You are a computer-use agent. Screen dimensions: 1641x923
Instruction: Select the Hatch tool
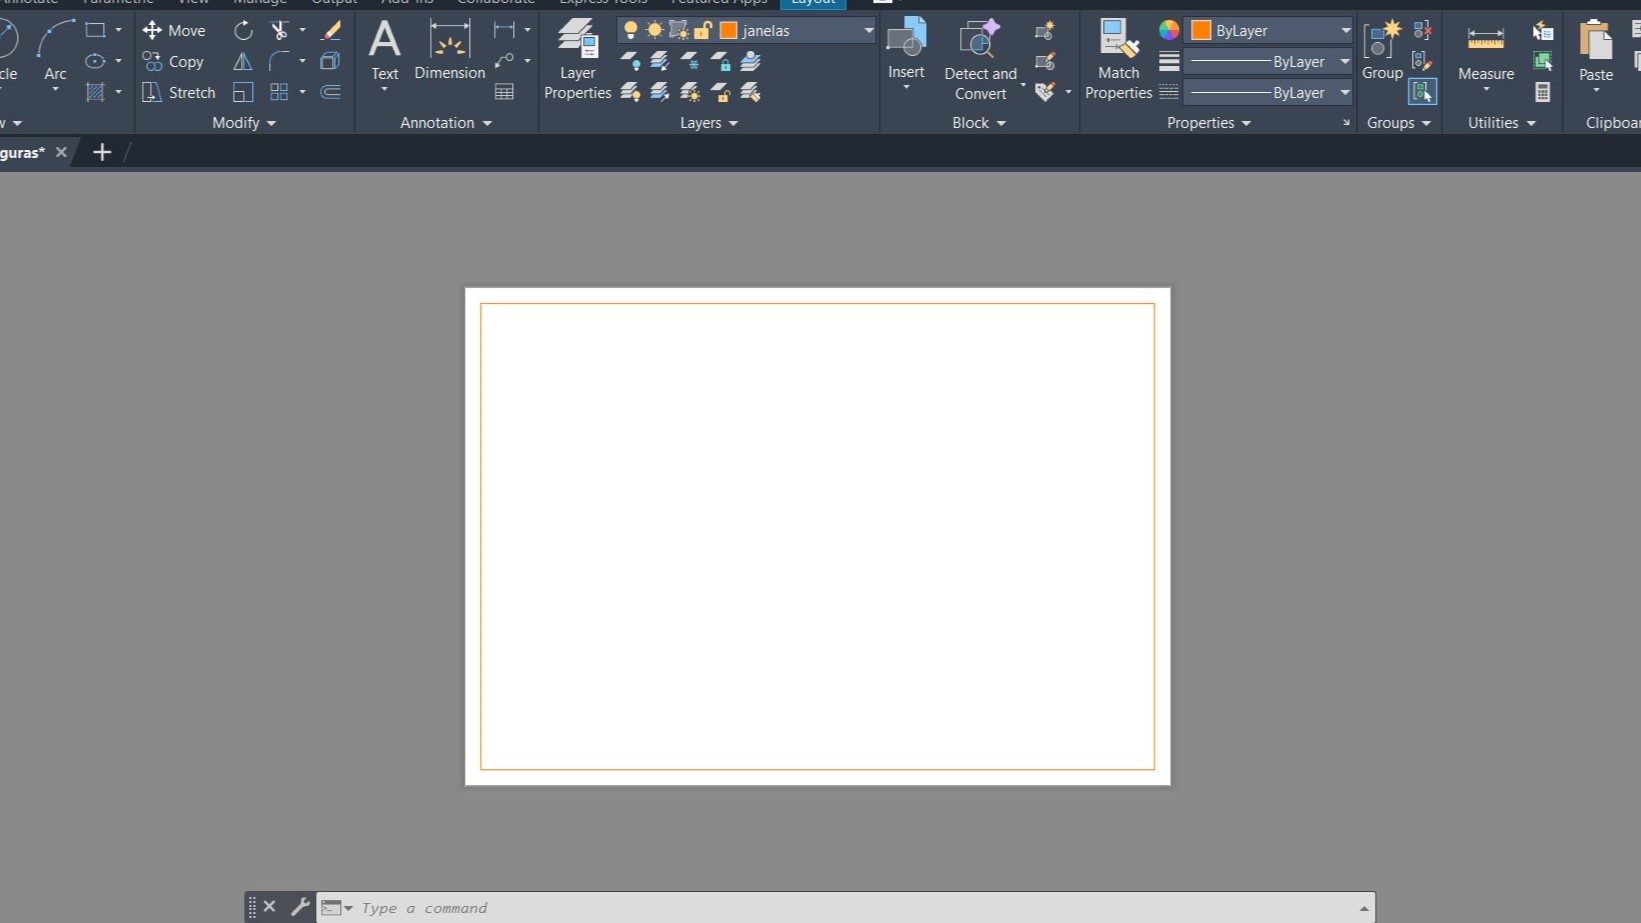95,92
